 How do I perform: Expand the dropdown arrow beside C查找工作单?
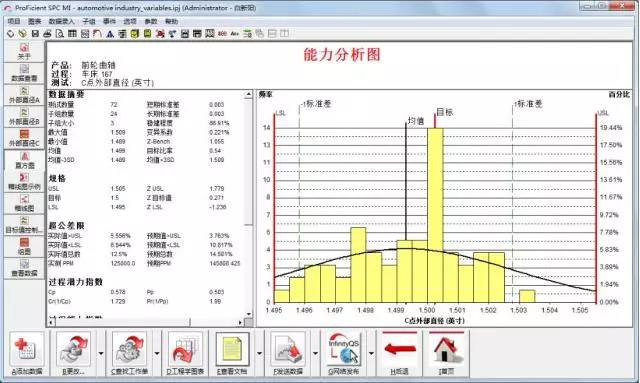tap(157, 353)
